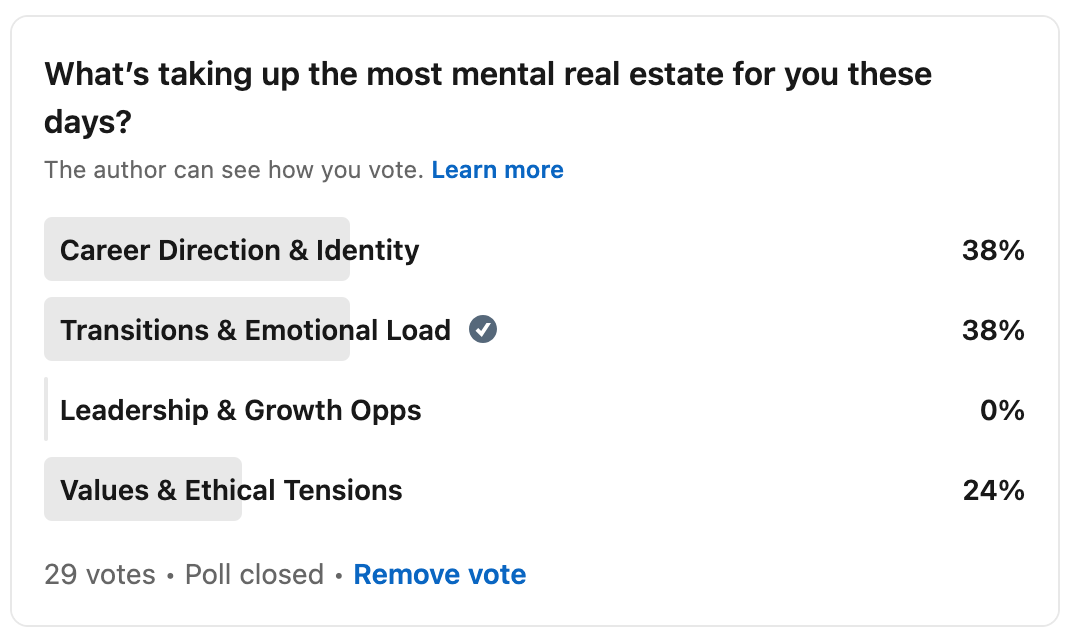The image size is (1082, 642).
Task: Click the voted checkmark icon
Action: pyautogui.click(x=484, y=329)
